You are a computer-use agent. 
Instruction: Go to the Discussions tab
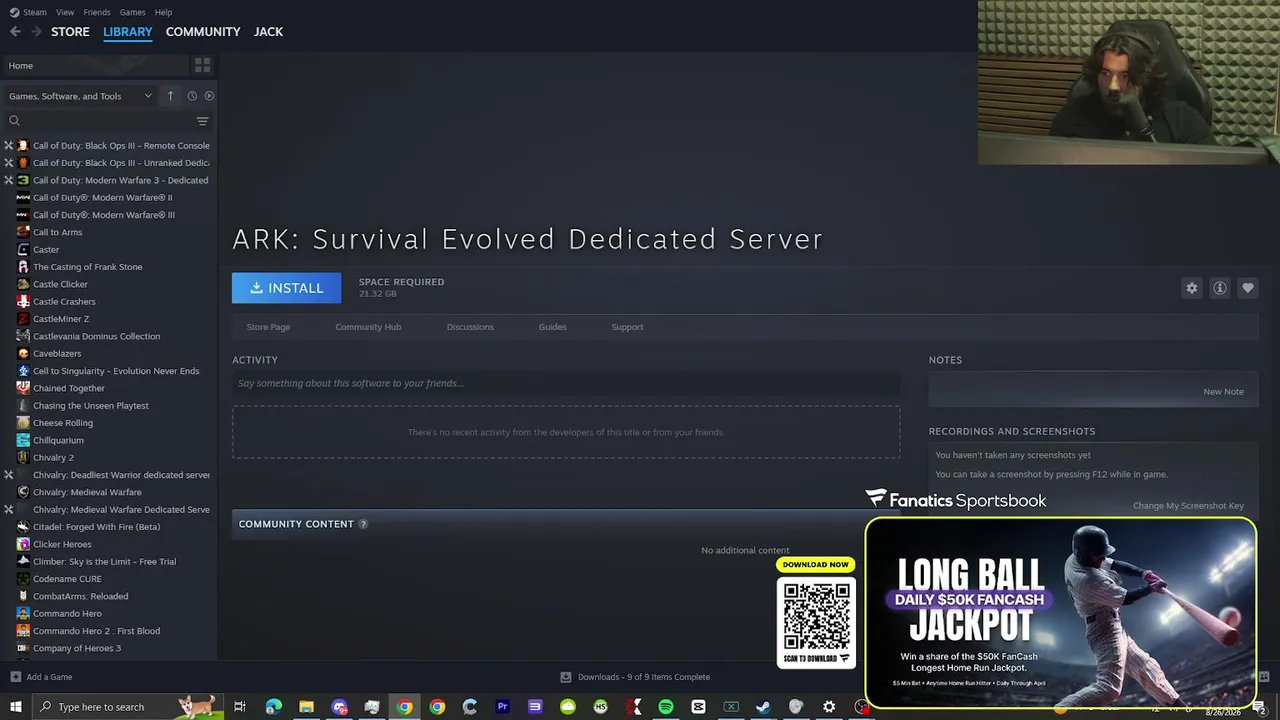[x=470, y=327]
